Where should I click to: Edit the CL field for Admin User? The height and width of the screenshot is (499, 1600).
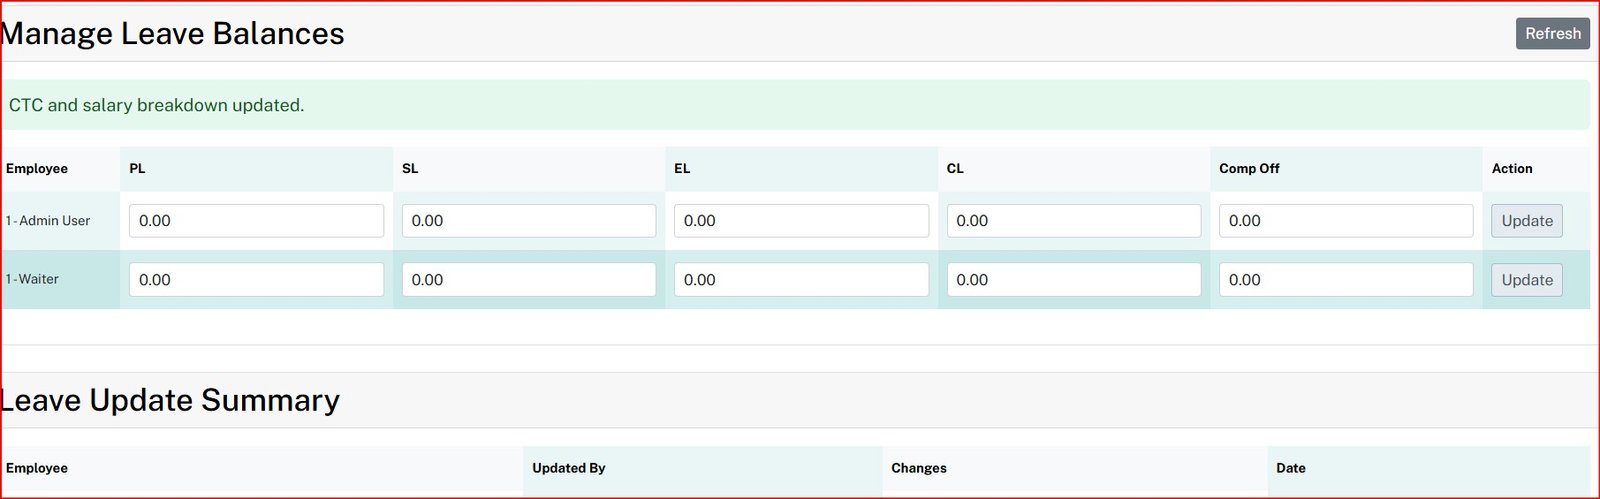click(x=1073, y=221)
